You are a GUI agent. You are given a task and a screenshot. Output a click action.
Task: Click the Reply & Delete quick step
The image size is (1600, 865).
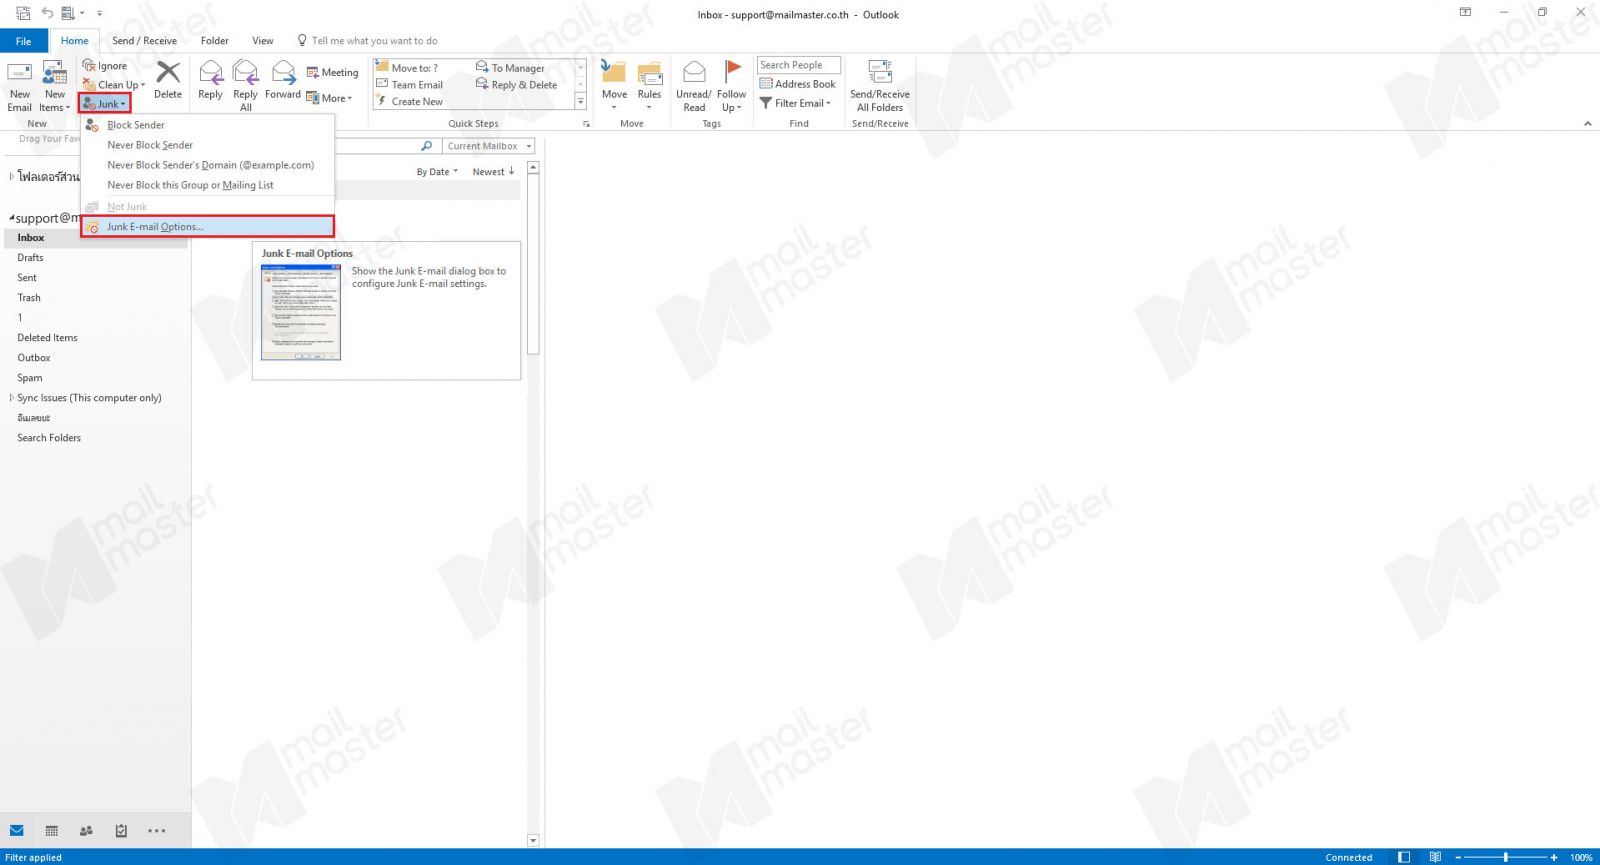tap(517, 85)
